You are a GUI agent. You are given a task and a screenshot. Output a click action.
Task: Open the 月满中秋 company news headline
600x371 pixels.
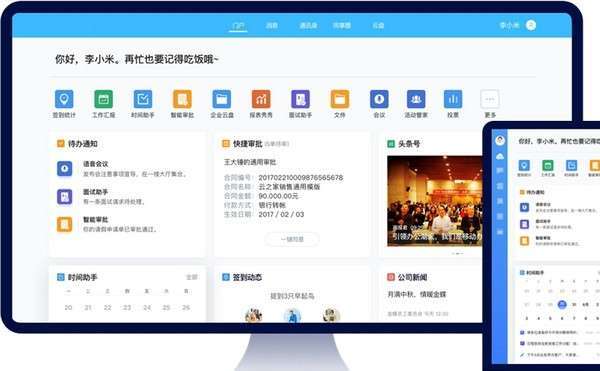pyautogui.click(x=417, y=295)
